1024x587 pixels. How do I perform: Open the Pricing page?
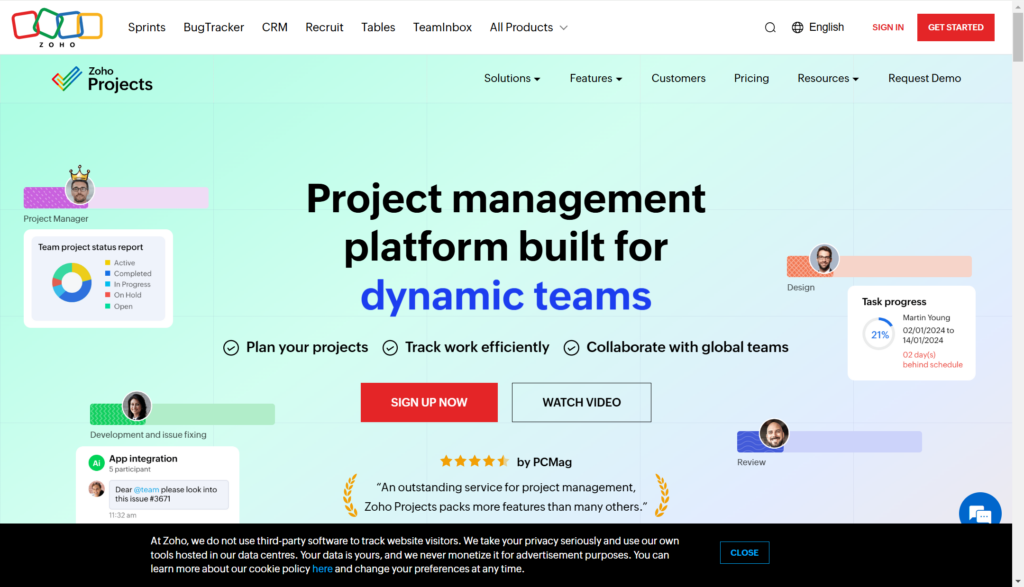pos(751,78)
